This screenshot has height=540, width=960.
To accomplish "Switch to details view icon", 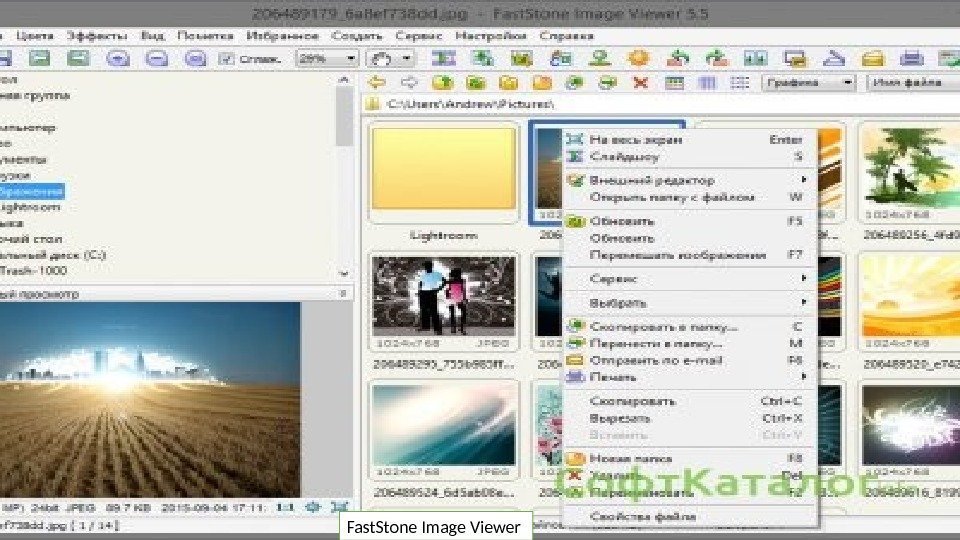I will (707, 82).
